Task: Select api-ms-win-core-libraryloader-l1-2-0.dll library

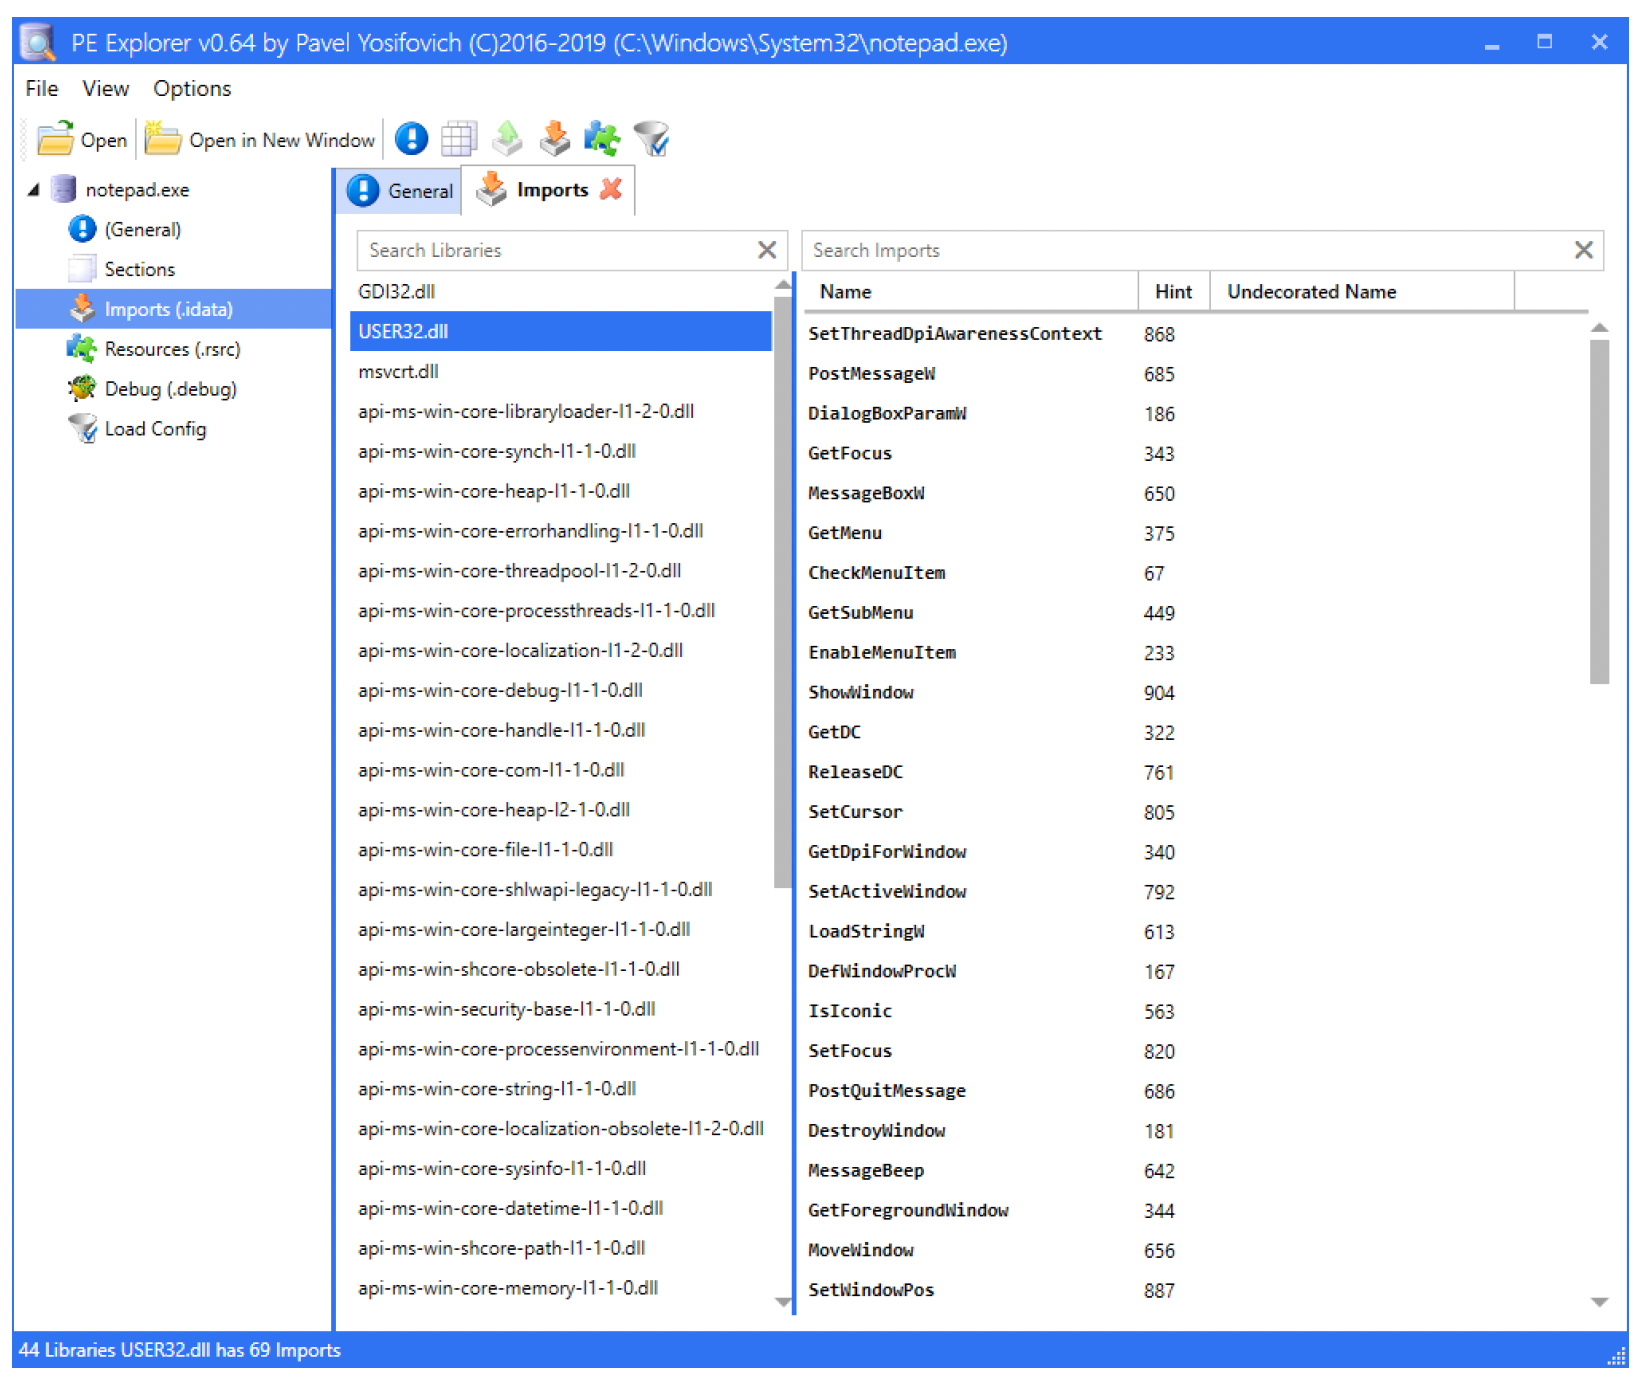Action: coord(561,411)
